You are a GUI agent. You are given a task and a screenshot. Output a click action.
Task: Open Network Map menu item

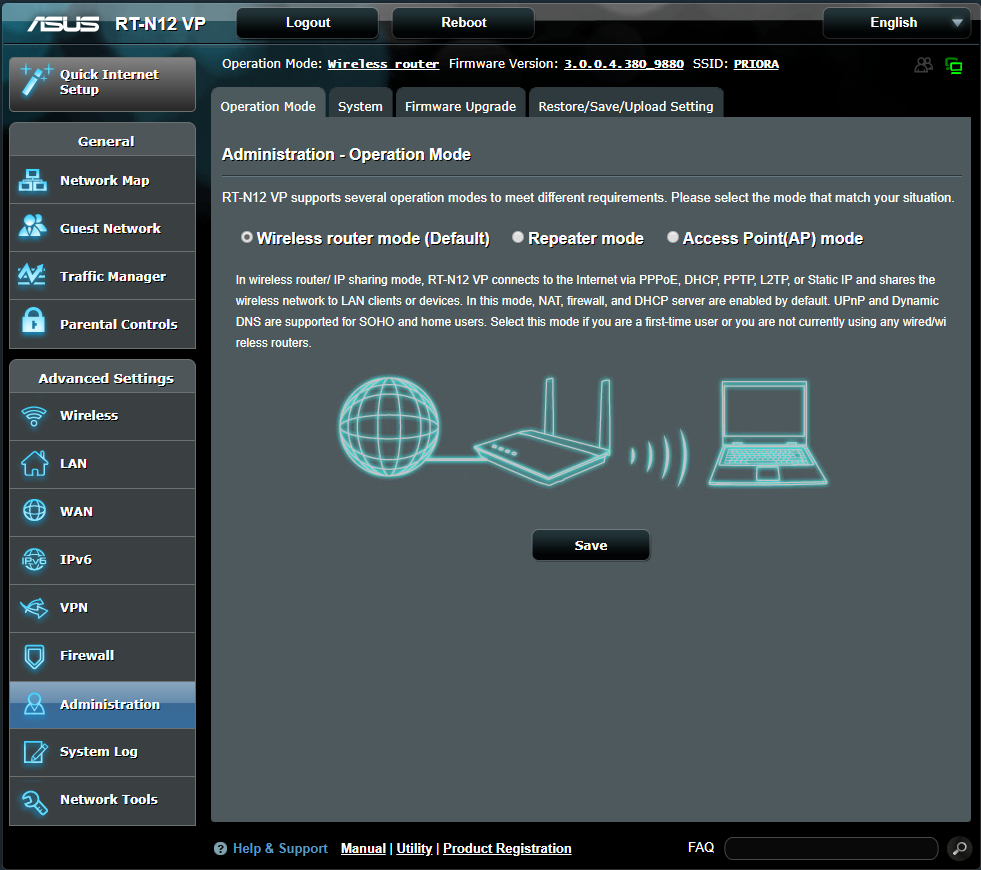click(x=103, y=180)
